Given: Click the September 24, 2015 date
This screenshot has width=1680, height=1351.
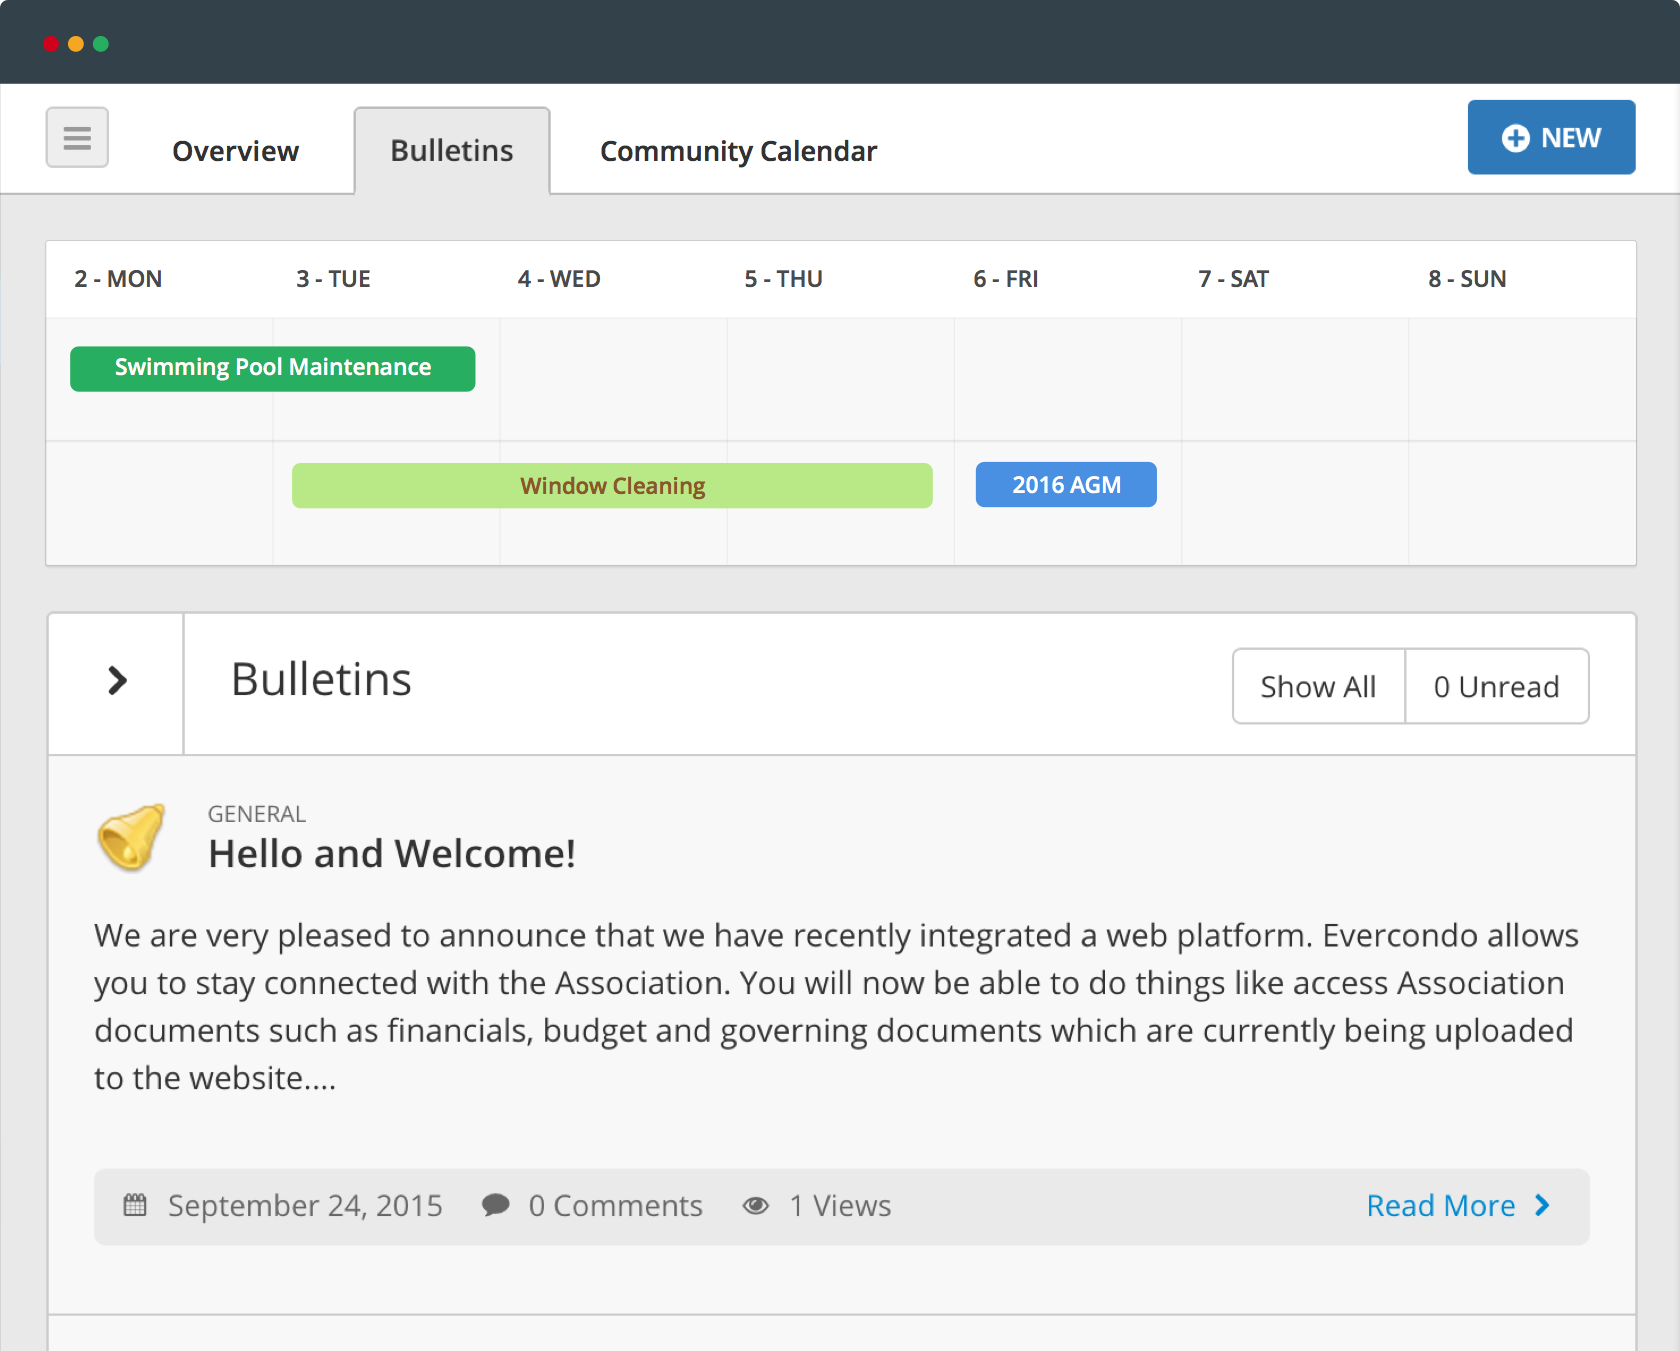Looking at the screenshot, I should click(305, 1205).
